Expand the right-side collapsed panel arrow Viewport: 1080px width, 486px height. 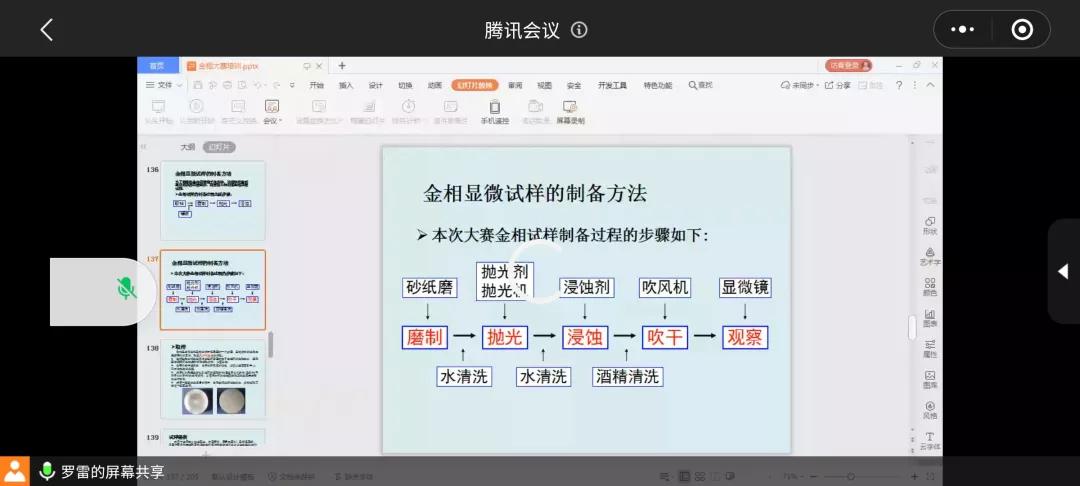click(1063, 272)
